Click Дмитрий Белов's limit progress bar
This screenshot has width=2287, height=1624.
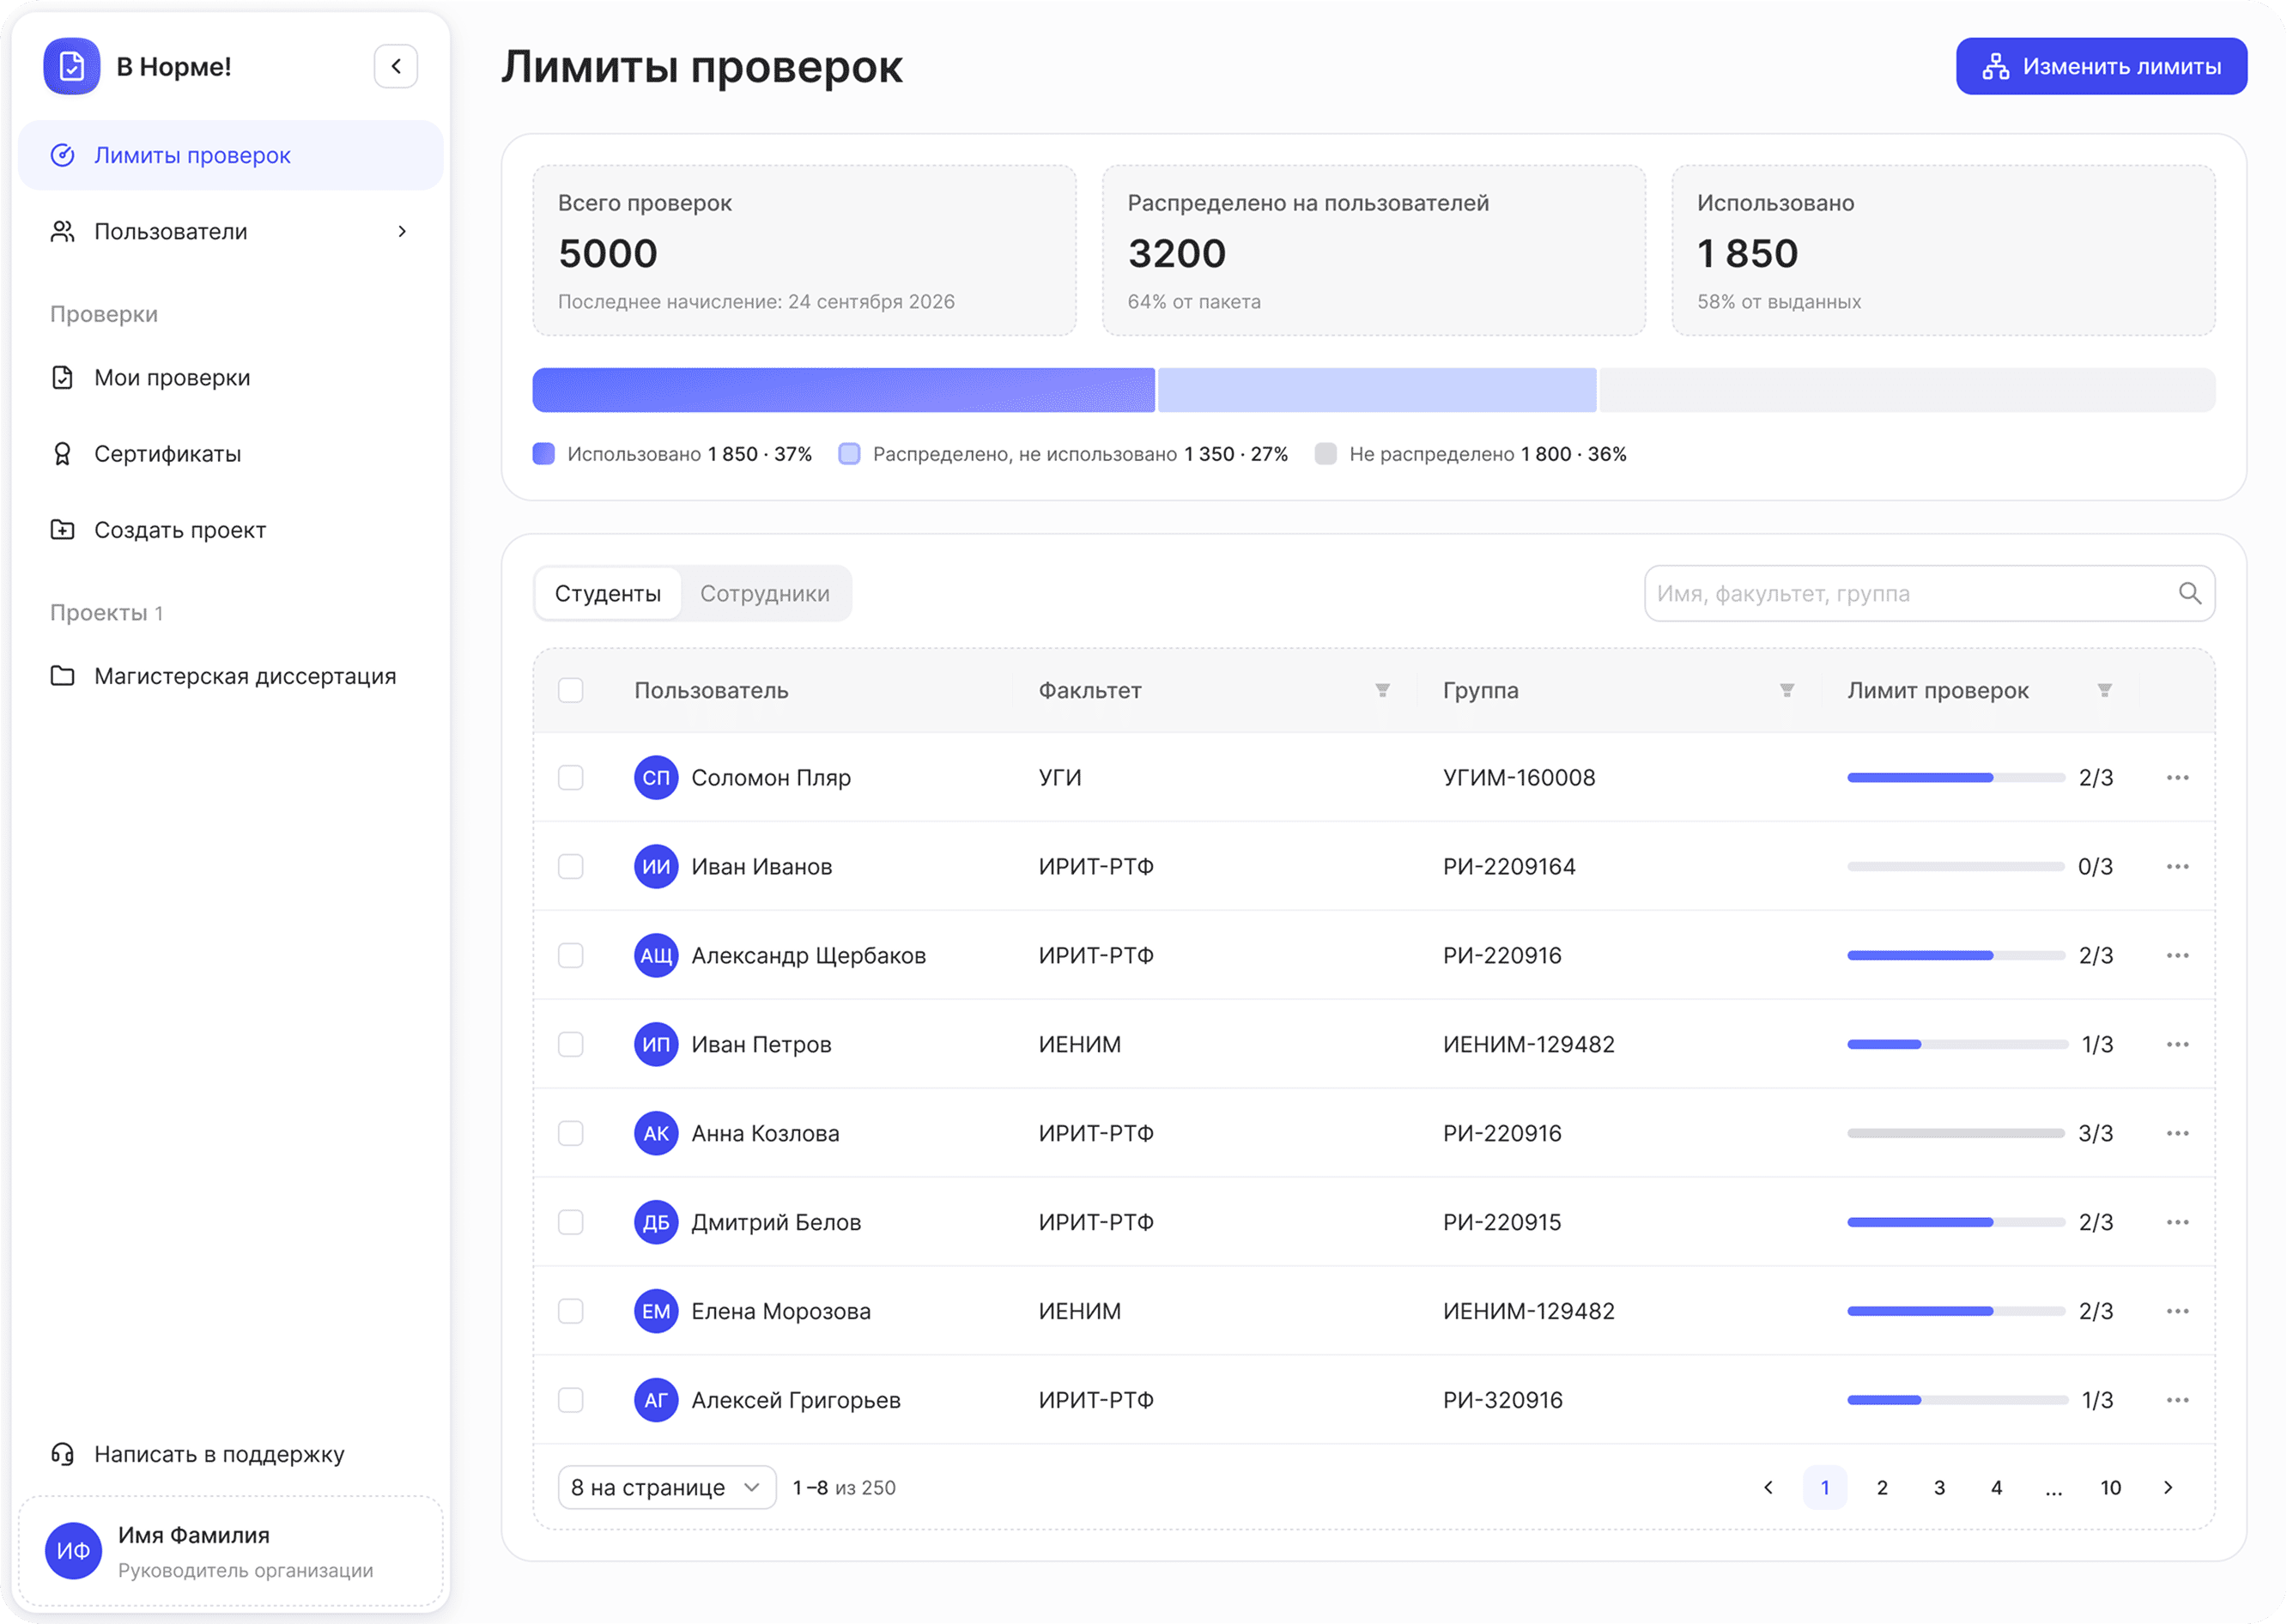click(1956, 1223)
